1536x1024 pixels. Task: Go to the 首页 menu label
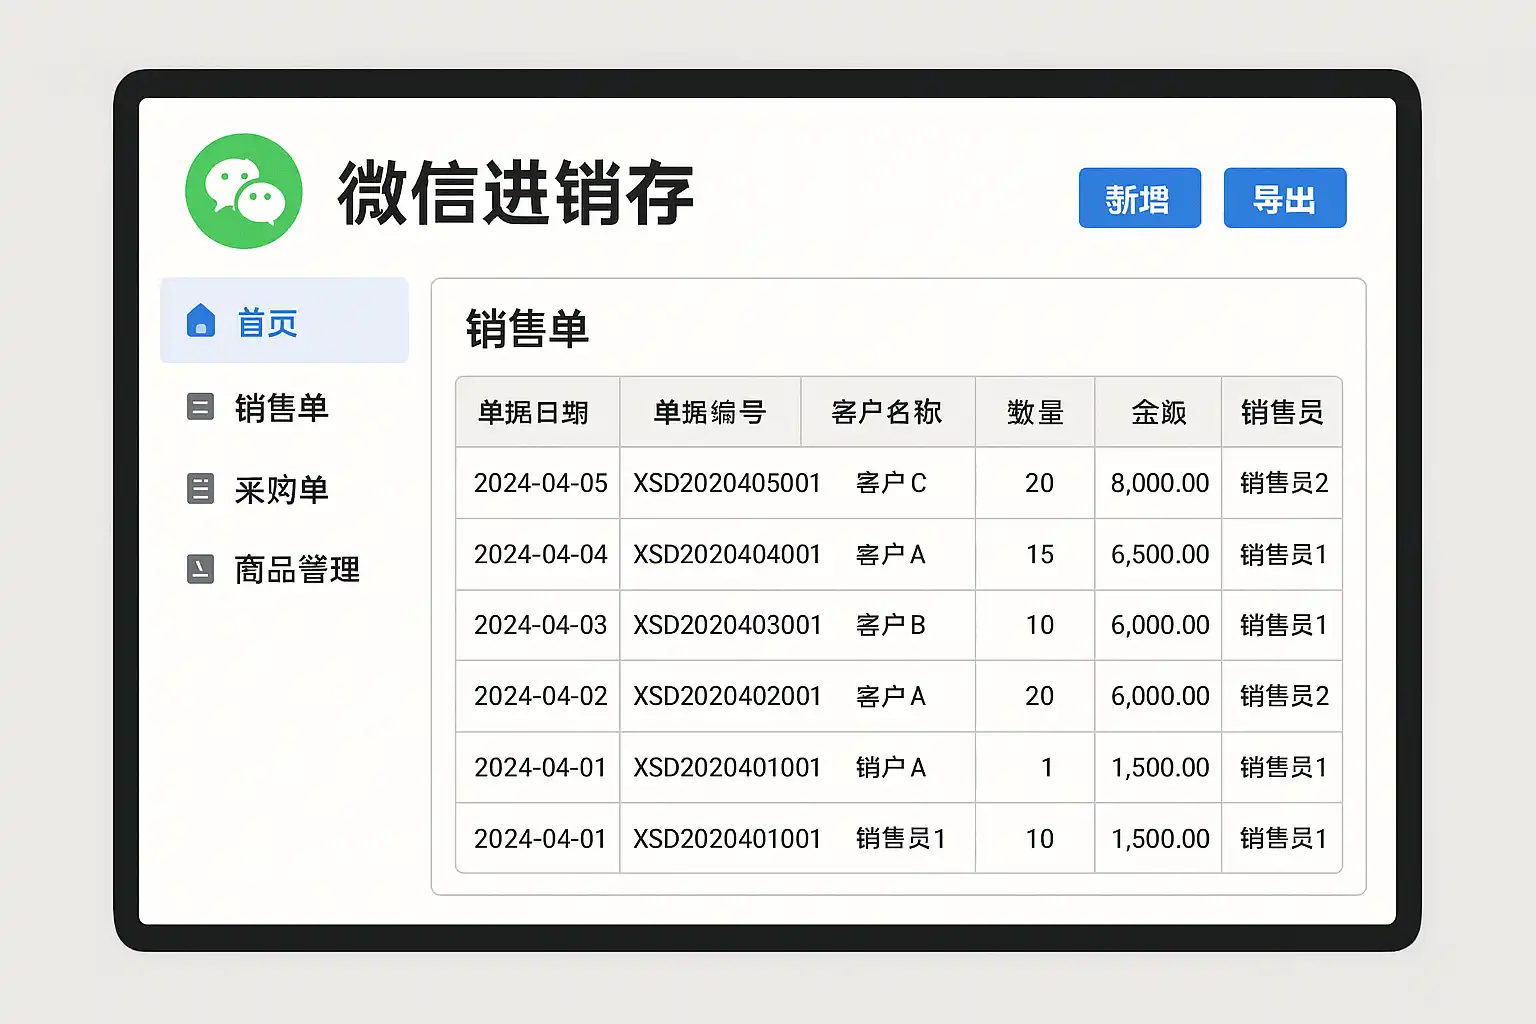[267, 323]
